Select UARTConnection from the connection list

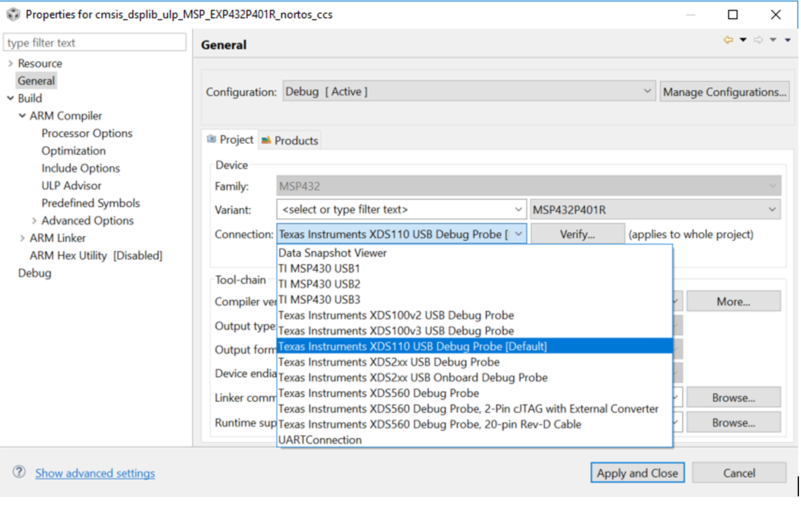point(320,440)
